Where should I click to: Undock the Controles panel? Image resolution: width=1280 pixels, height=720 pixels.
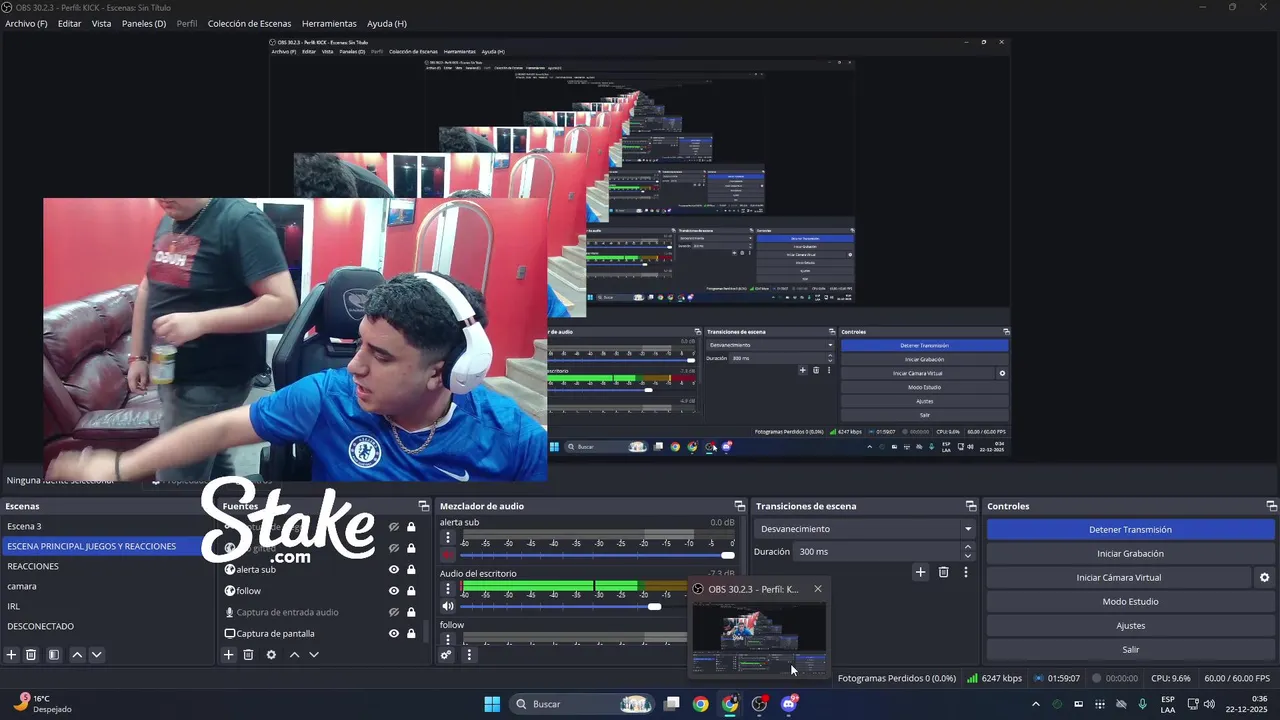1271,506
